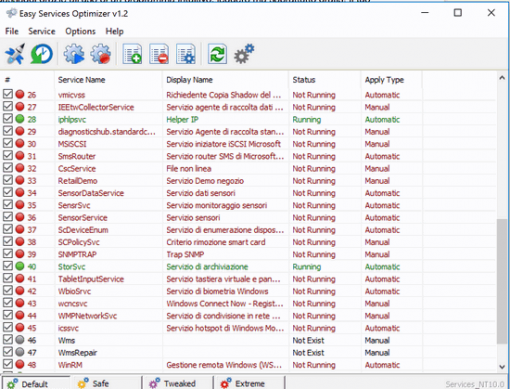Click the gear with red stop icon

coord(101,54)
